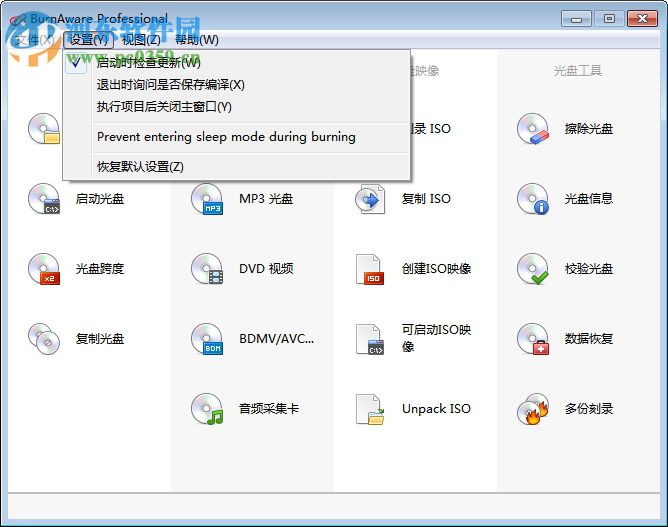Open the 复制光盘 copy disc icon
The image size is (668, 527).
coord(44,339)
